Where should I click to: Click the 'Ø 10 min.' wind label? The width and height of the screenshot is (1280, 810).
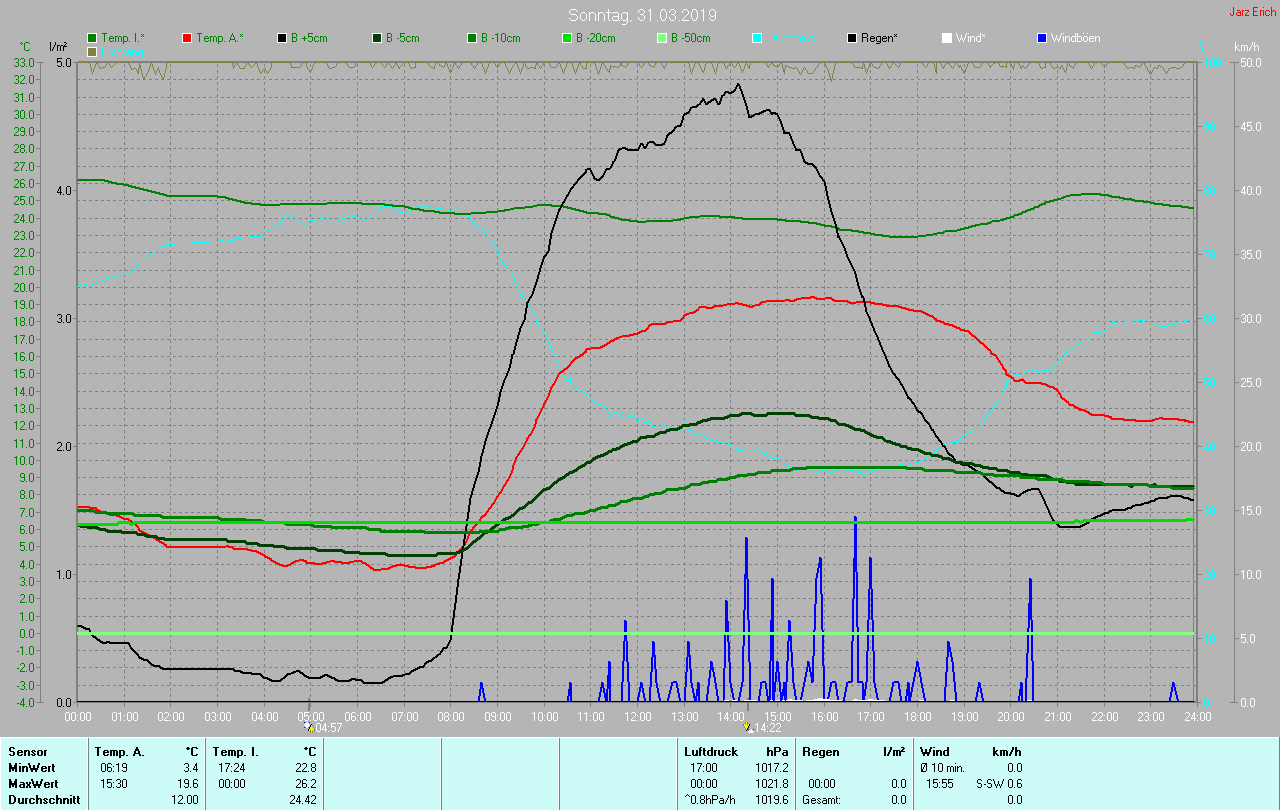tap(943, 768)
